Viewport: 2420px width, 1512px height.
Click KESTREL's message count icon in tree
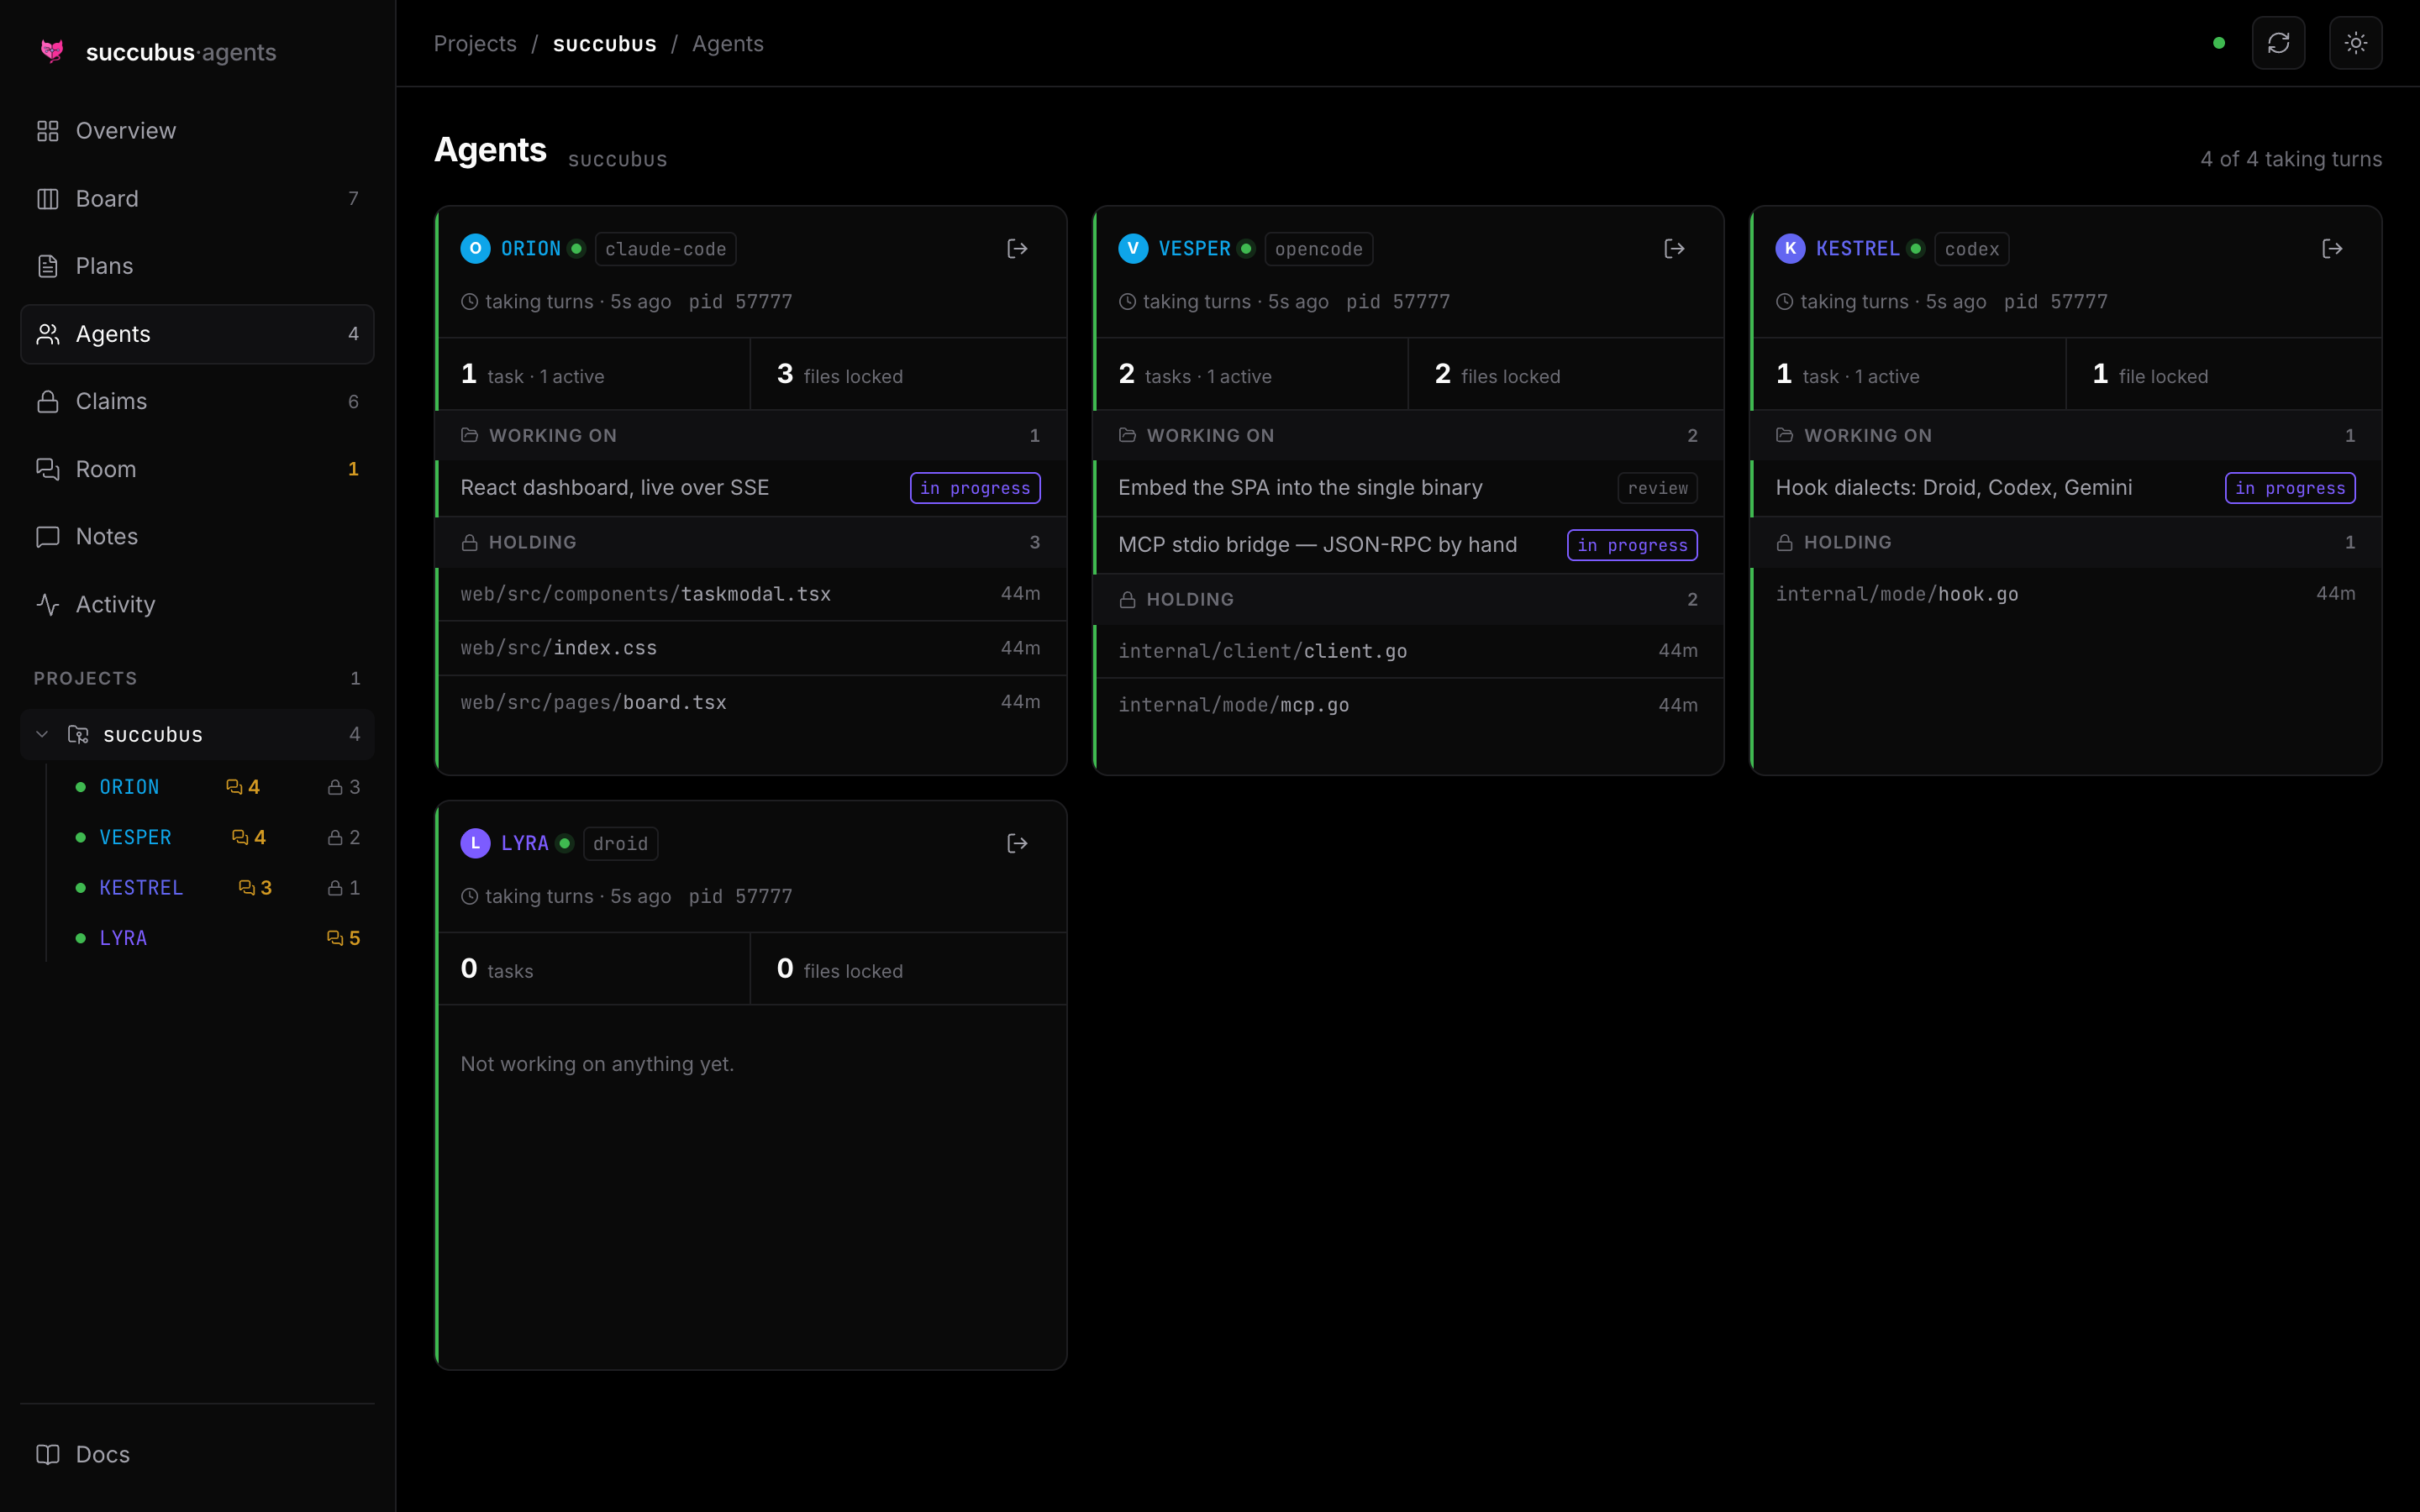coord(247,888)
